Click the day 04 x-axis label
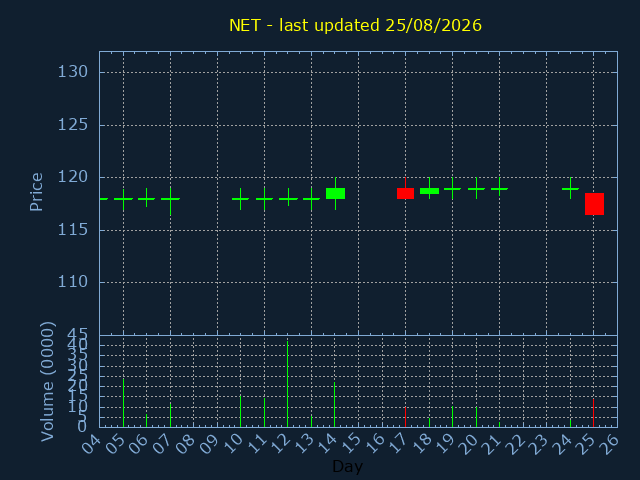The height and width of the screenshot is (480, 640). point(91,443)
